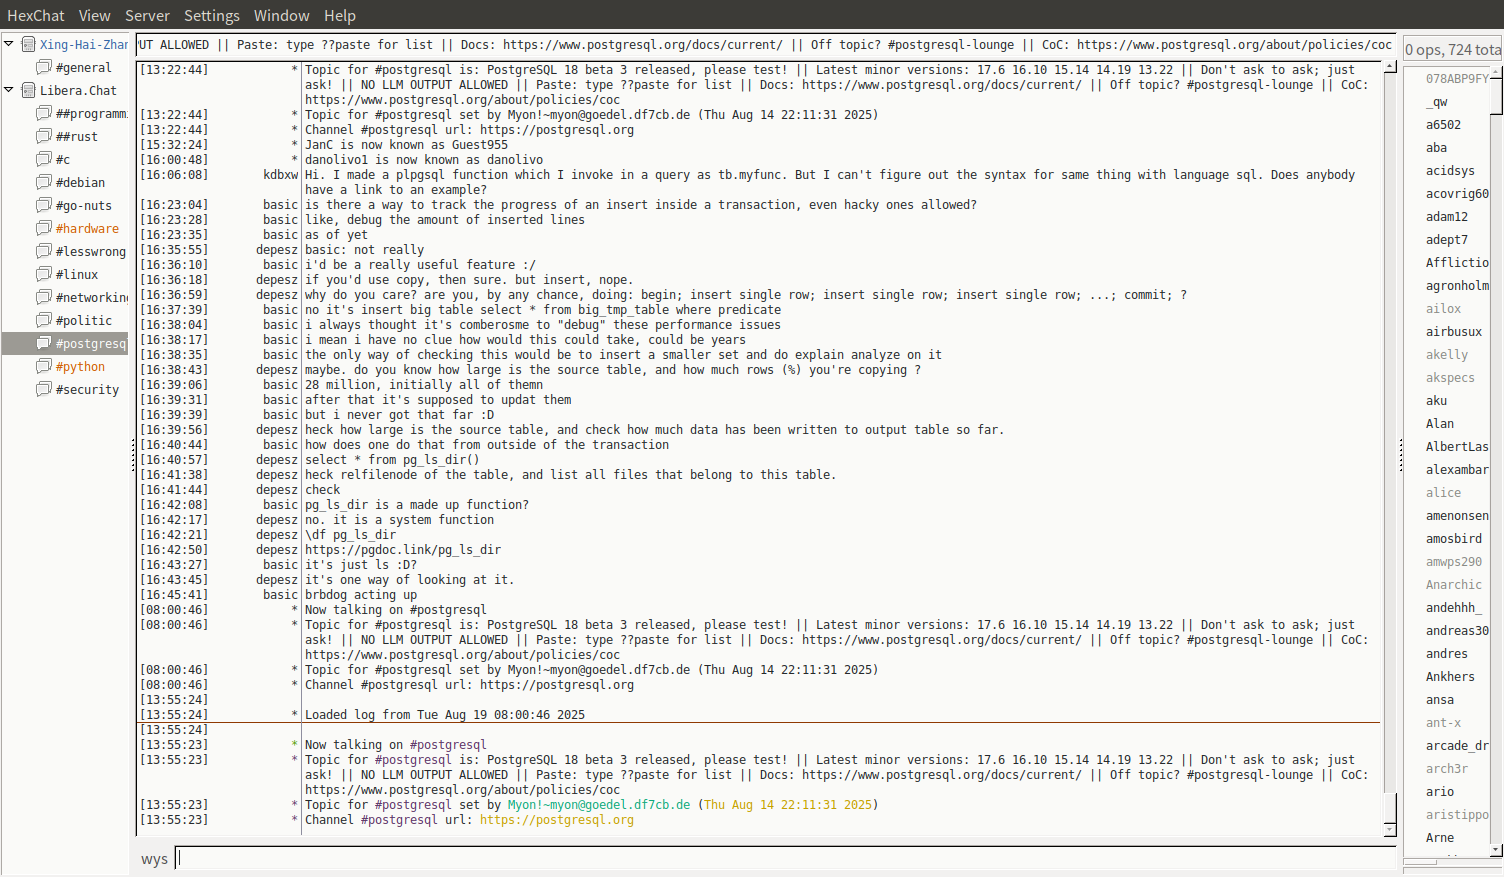Switch to the #general channel
The image size is (1504, 877).
84,67
